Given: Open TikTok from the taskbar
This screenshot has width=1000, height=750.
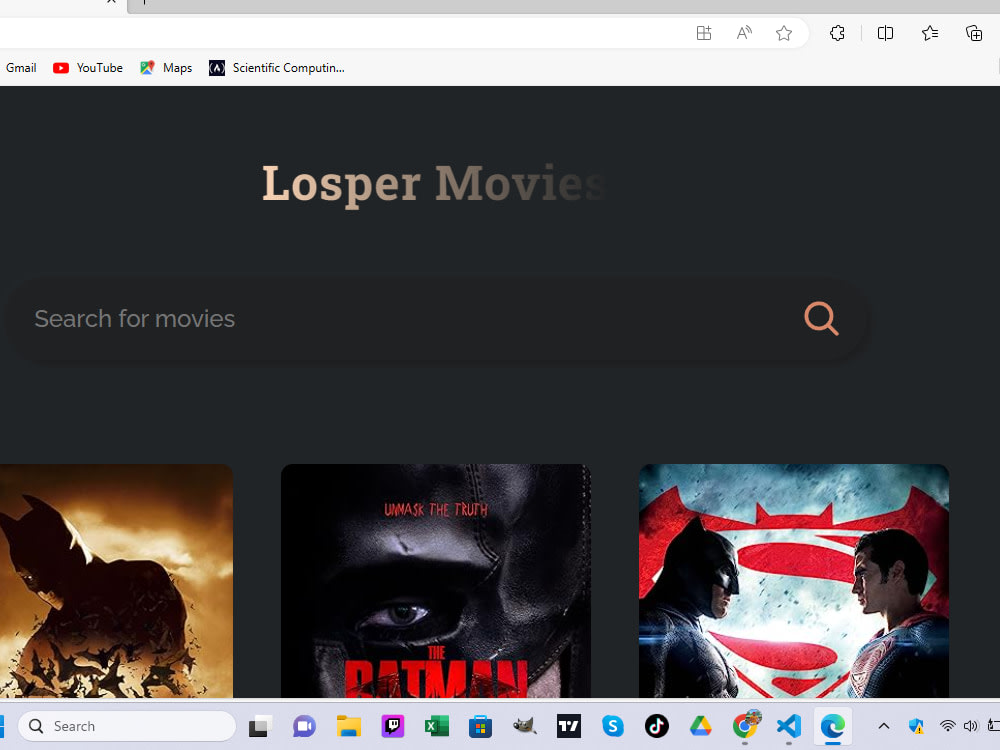Looking at the screenshot, I should 657,726.
